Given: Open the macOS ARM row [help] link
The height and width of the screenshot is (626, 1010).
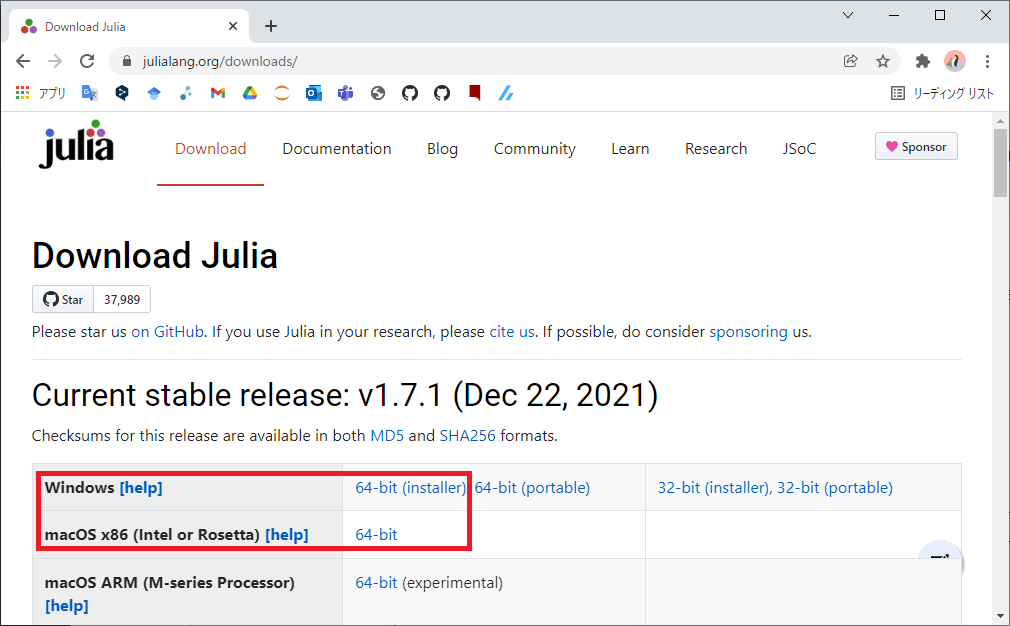Looking at the screenshot, I should (67, 605).
